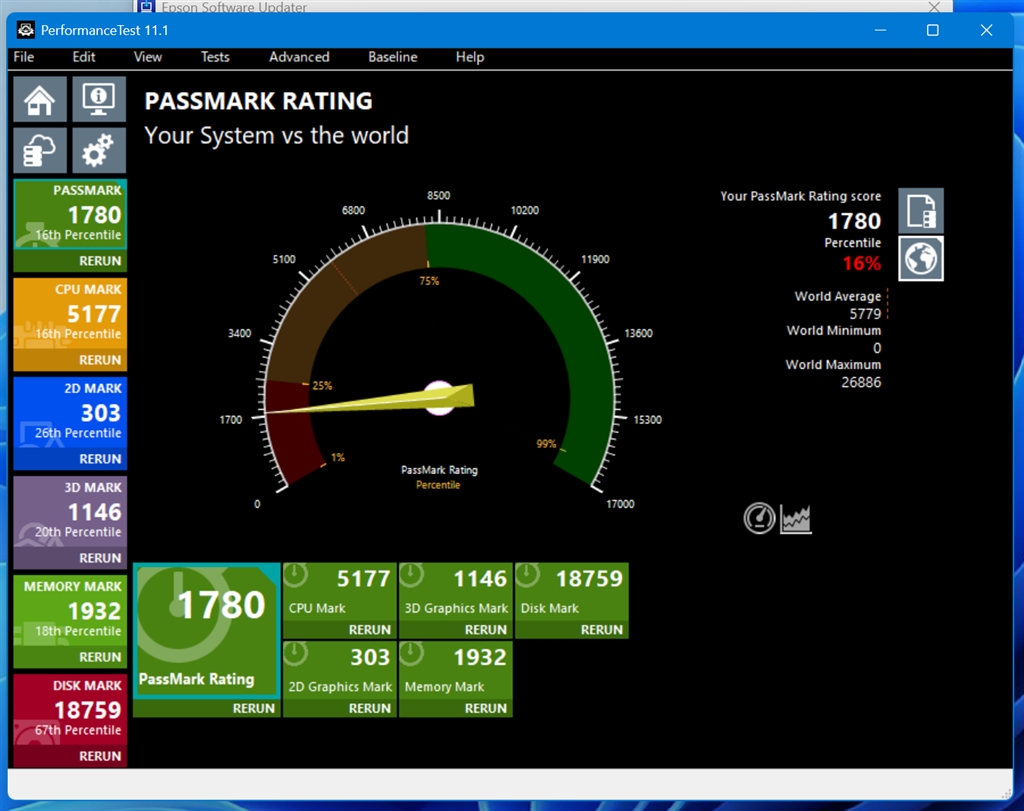Viewport: 1024px width, 811px height.
Task: Open the cloud baseline manager icon
Action: tap(40, 151)
